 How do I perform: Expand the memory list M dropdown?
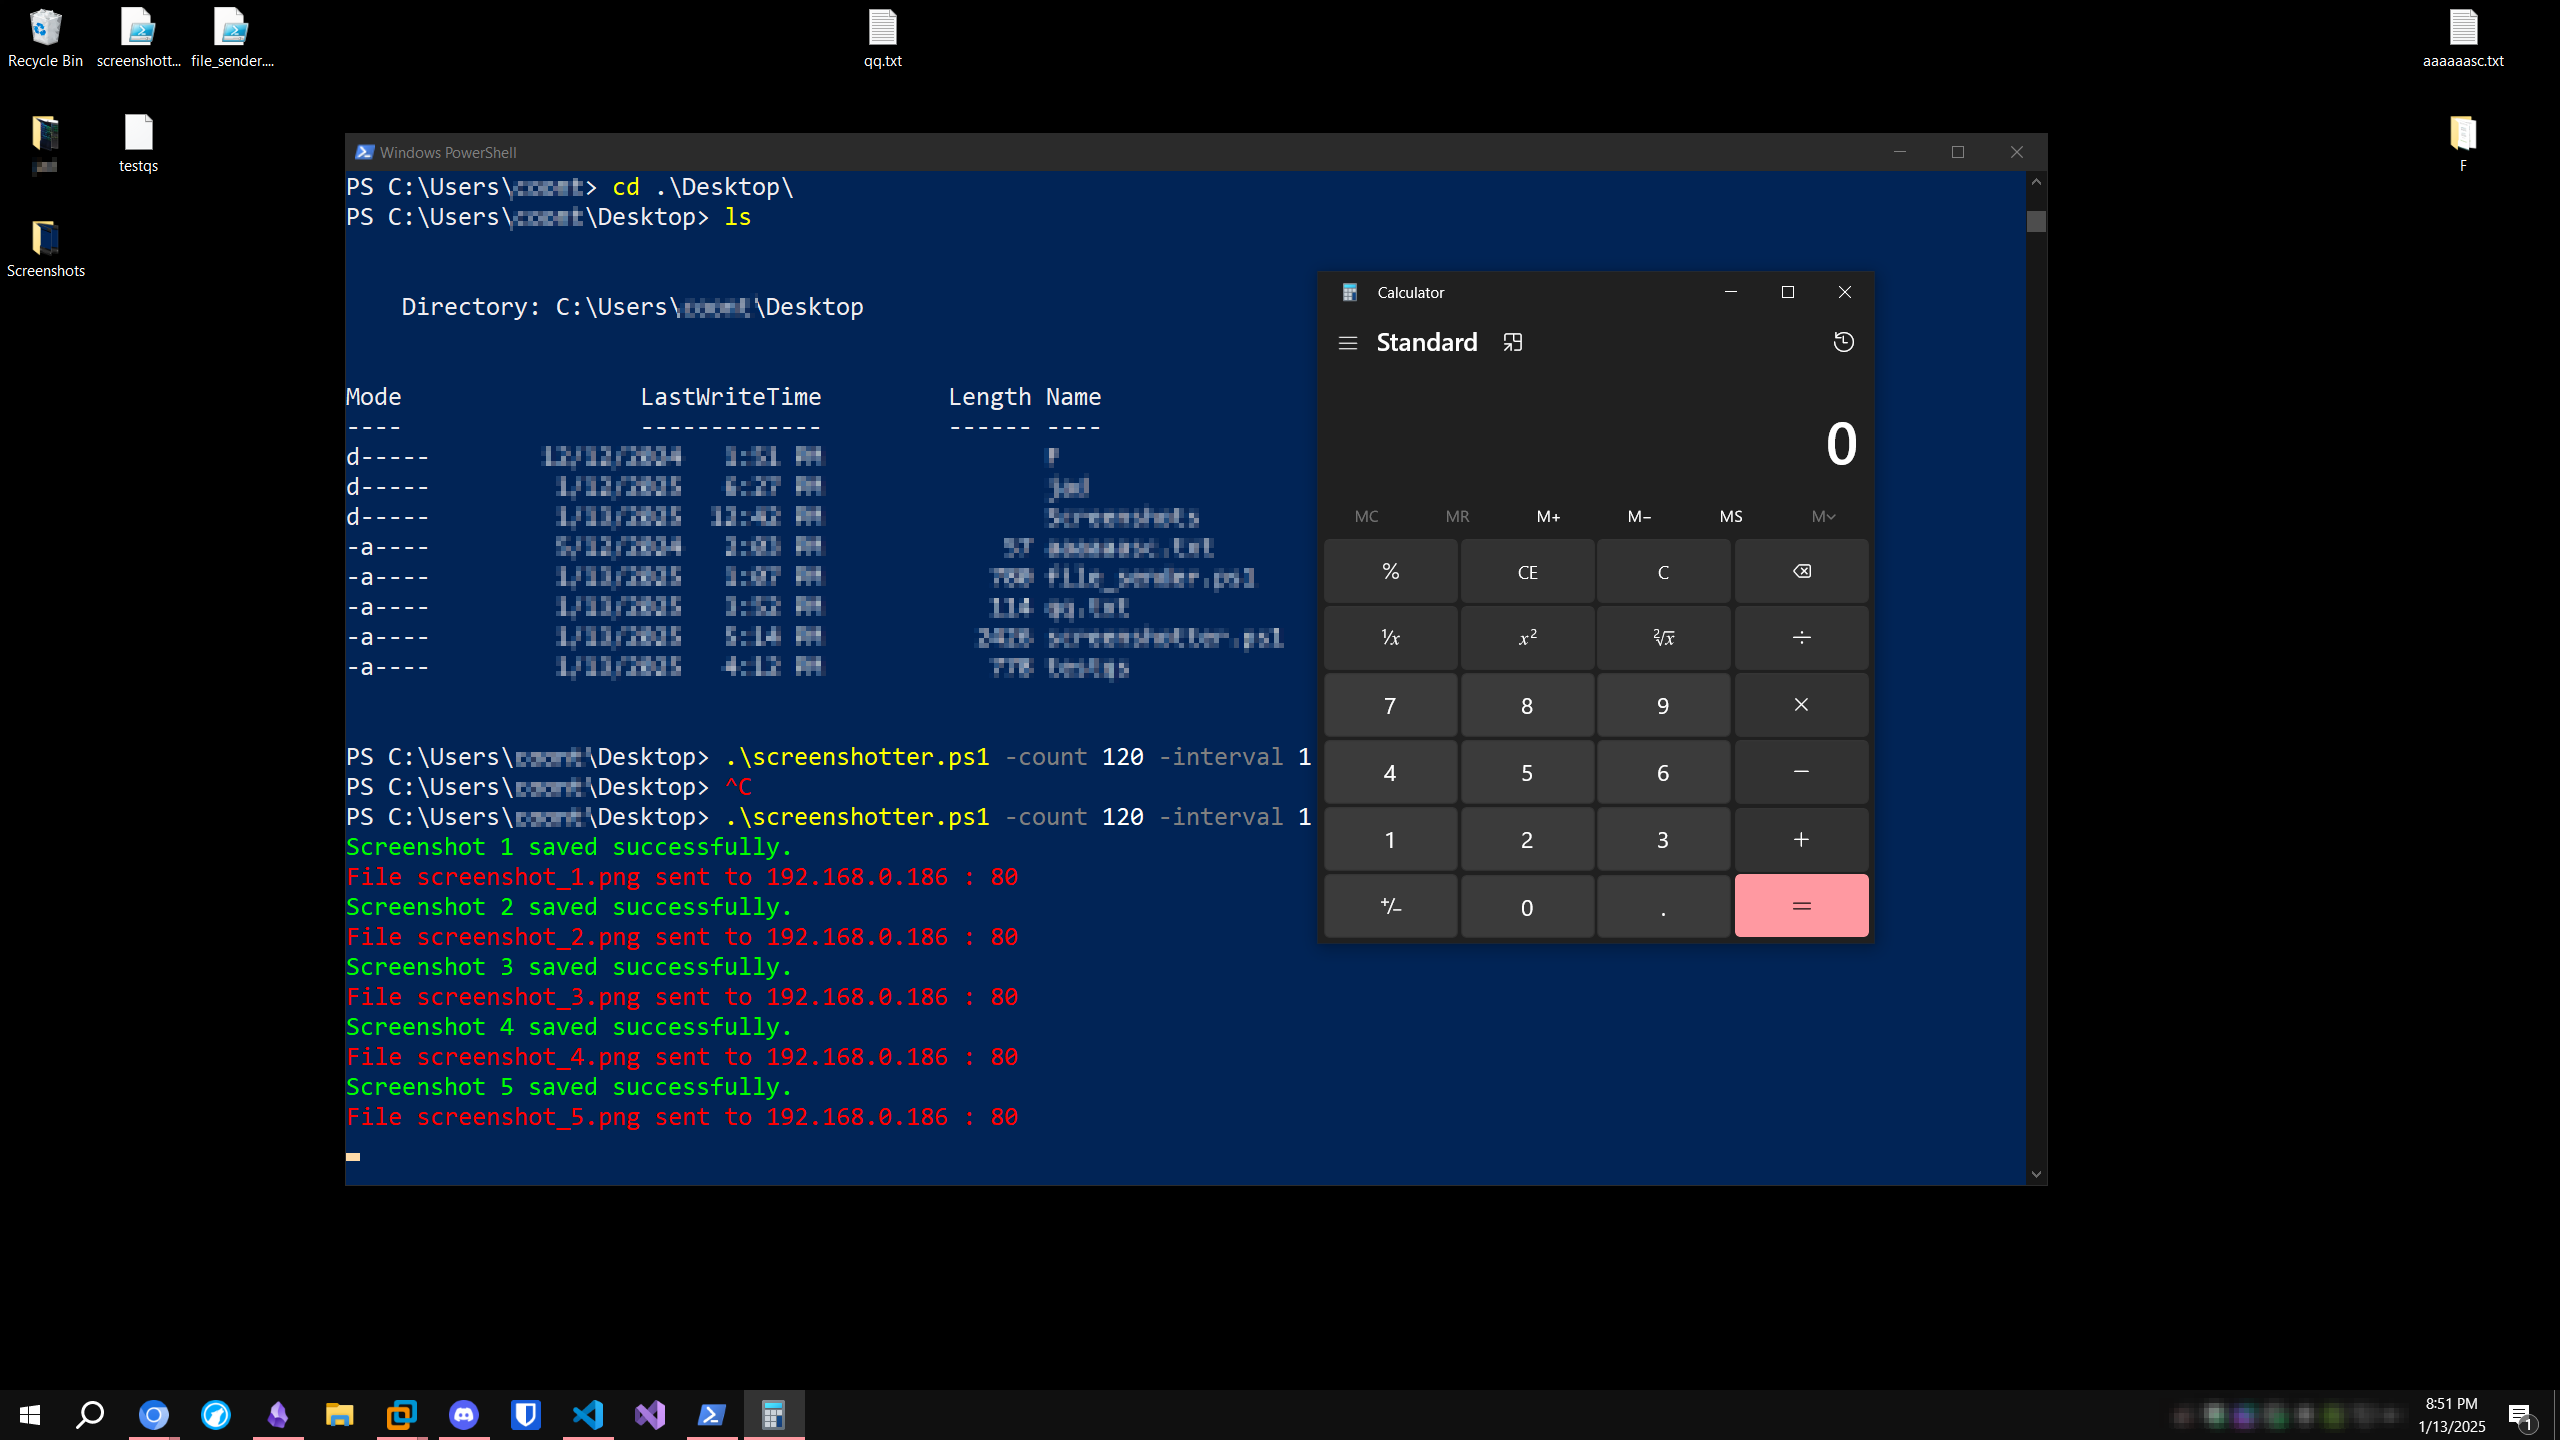[1823, 517]
